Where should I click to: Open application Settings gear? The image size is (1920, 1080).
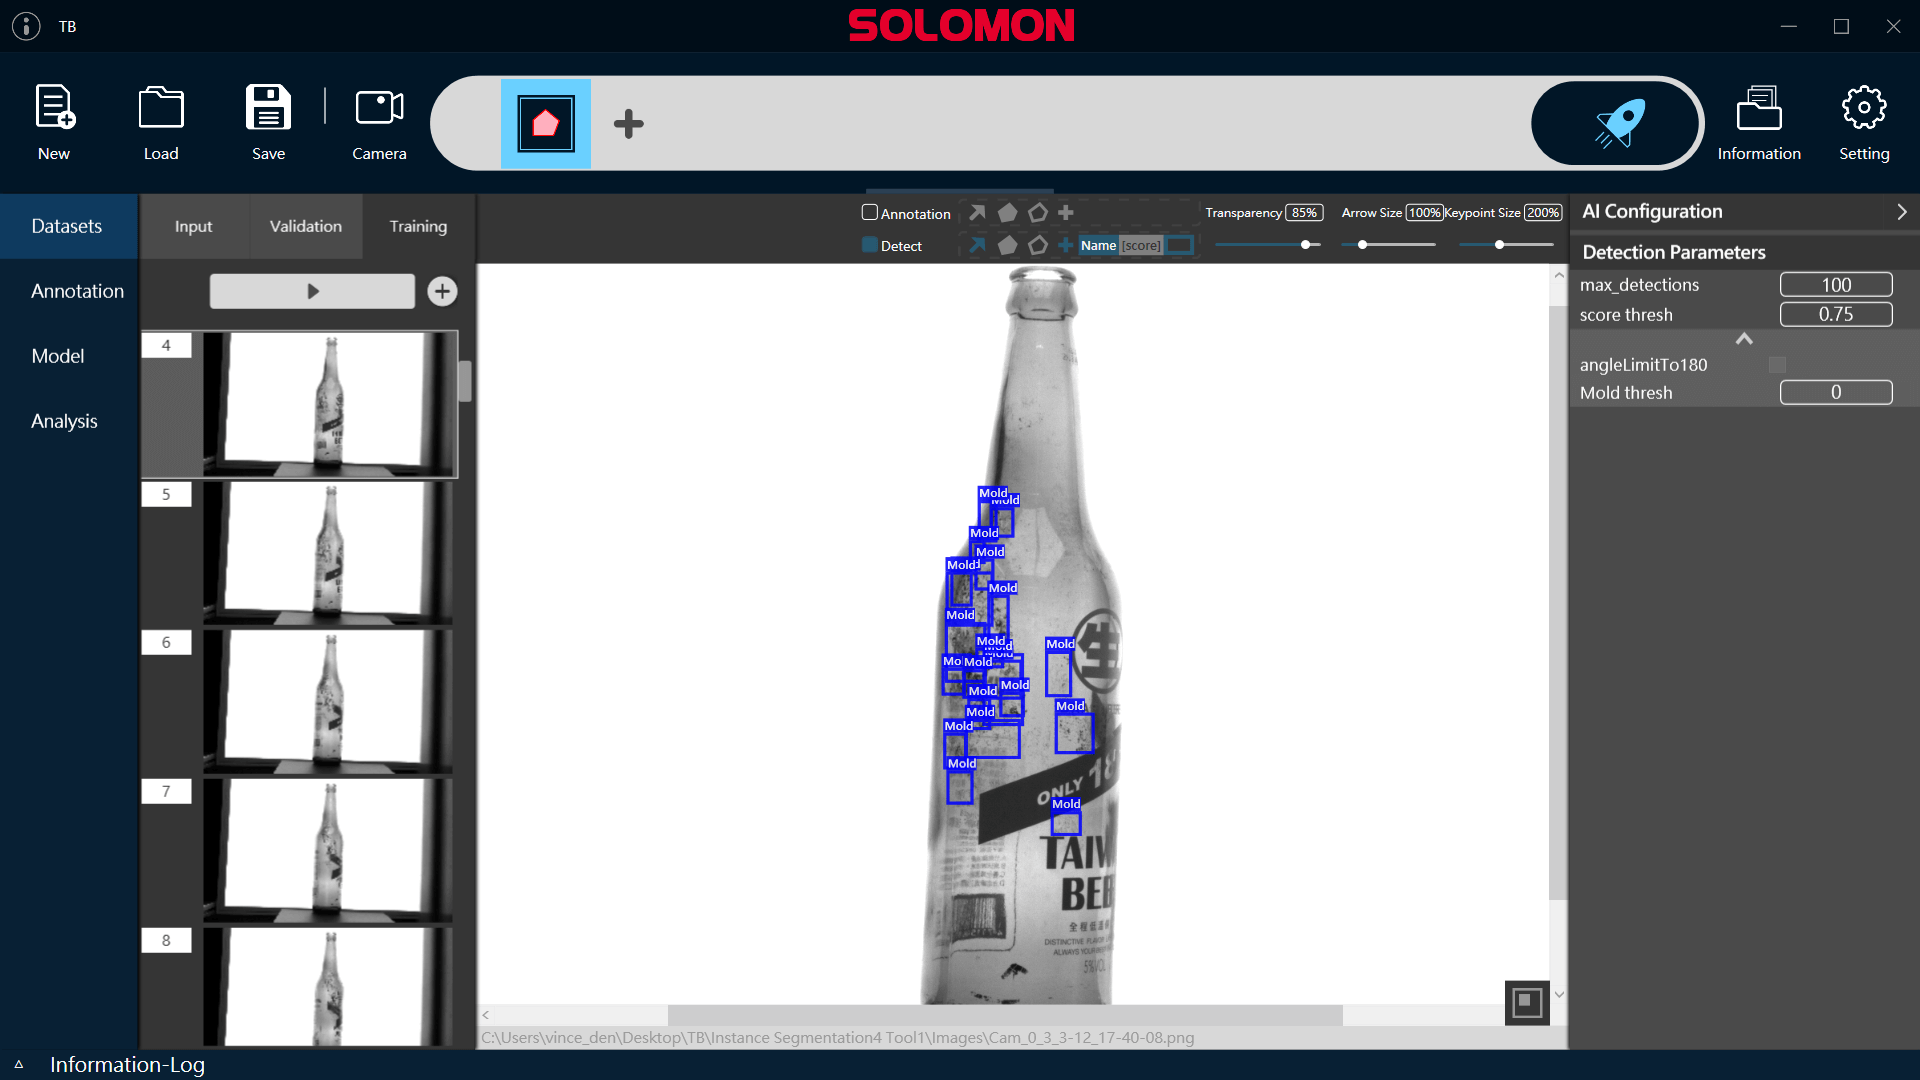(x=1864, y=120)
